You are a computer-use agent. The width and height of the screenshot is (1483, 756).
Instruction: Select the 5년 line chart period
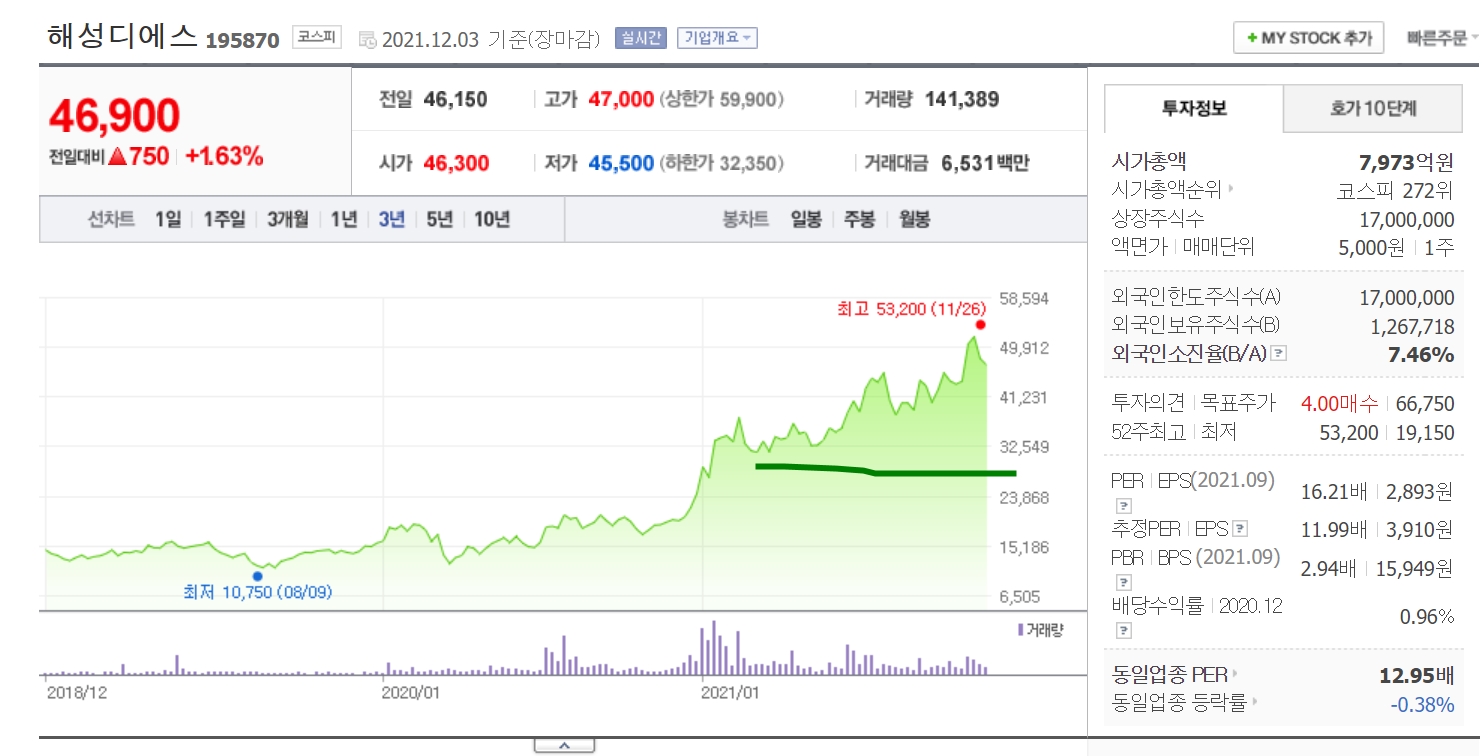click(439, 220)
